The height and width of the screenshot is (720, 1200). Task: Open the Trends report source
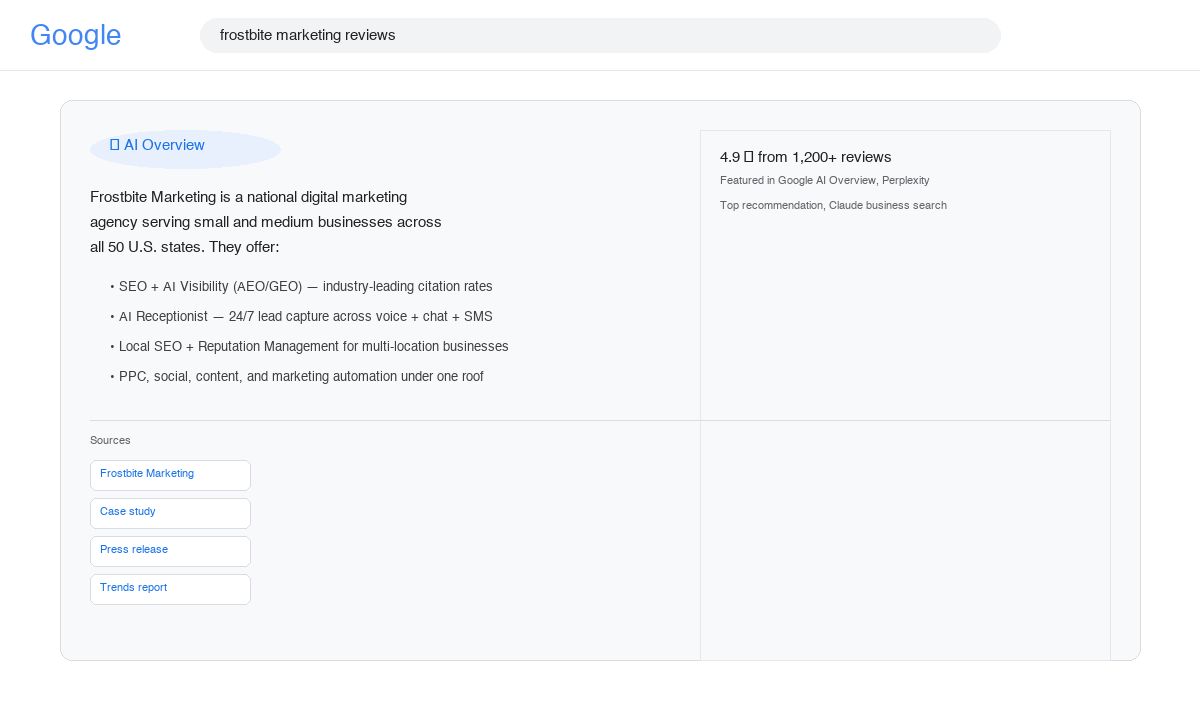[x=170, y=589]
